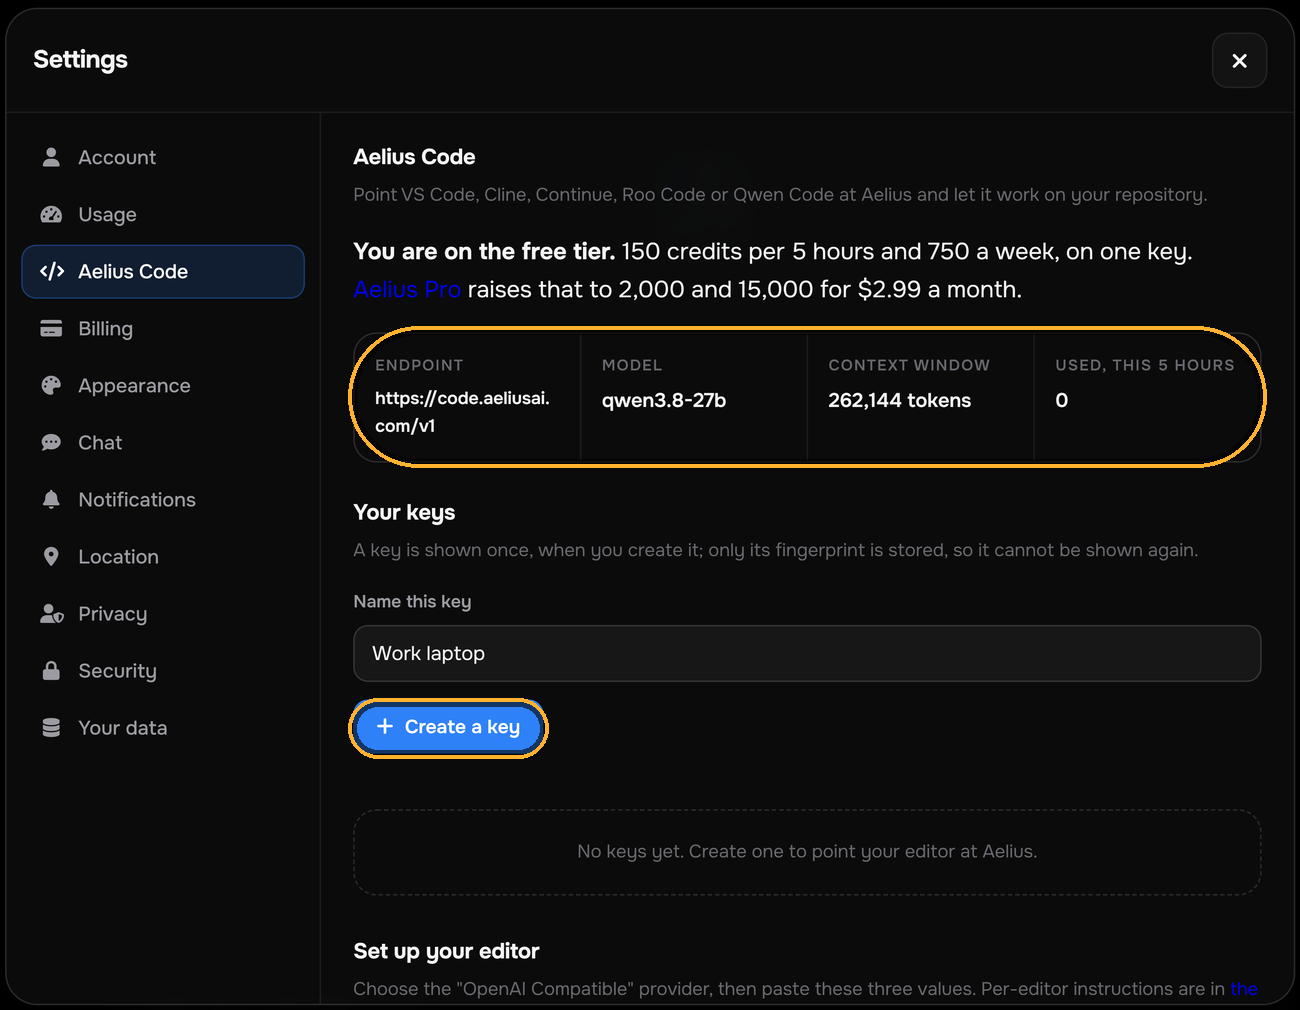Click the Usage gauge icon
The width and height of the screenshot is (1300, 1010).
tap(51, 214)
